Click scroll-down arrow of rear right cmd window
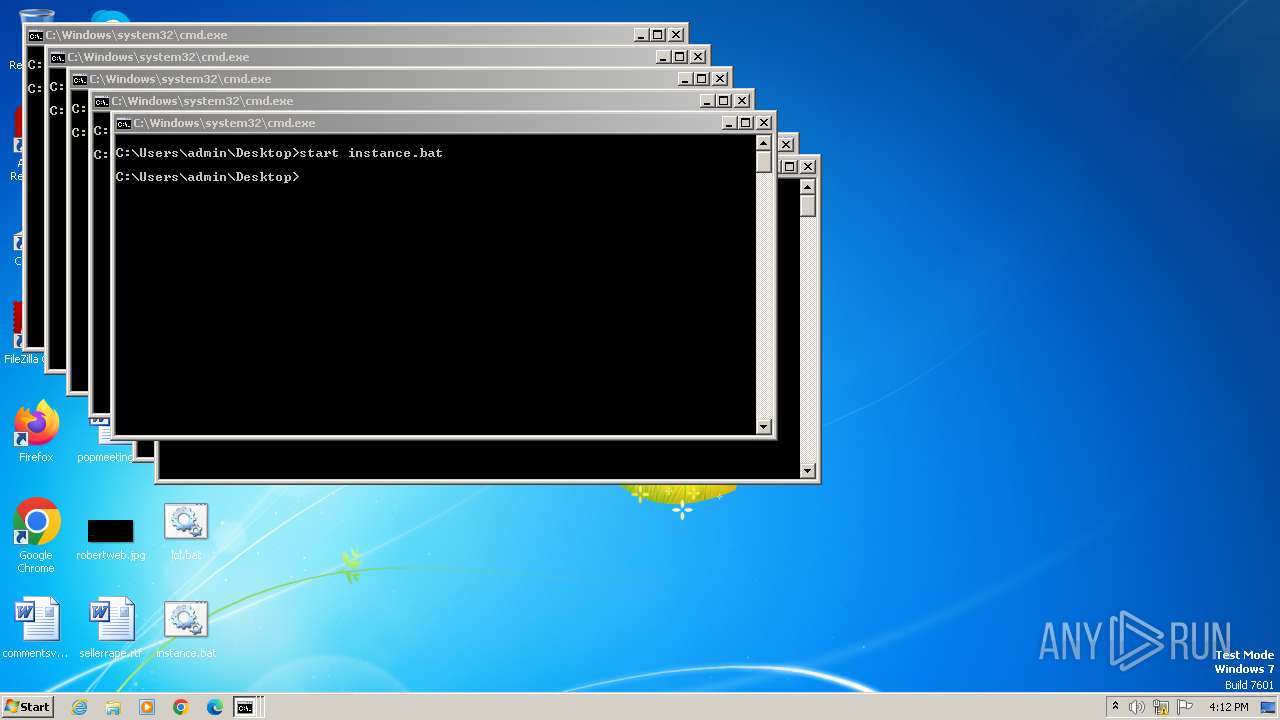 tap(808, 471)
